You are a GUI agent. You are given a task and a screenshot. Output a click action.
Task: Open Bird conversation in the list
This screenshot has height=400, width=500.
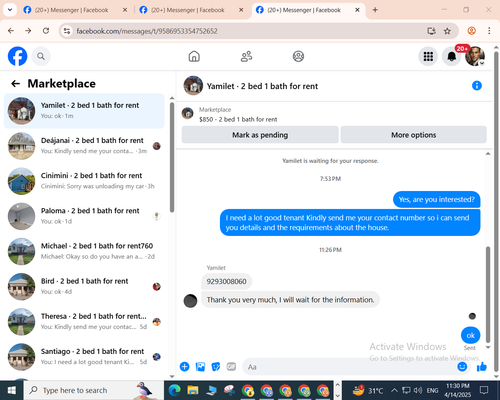tap(84, 287)
